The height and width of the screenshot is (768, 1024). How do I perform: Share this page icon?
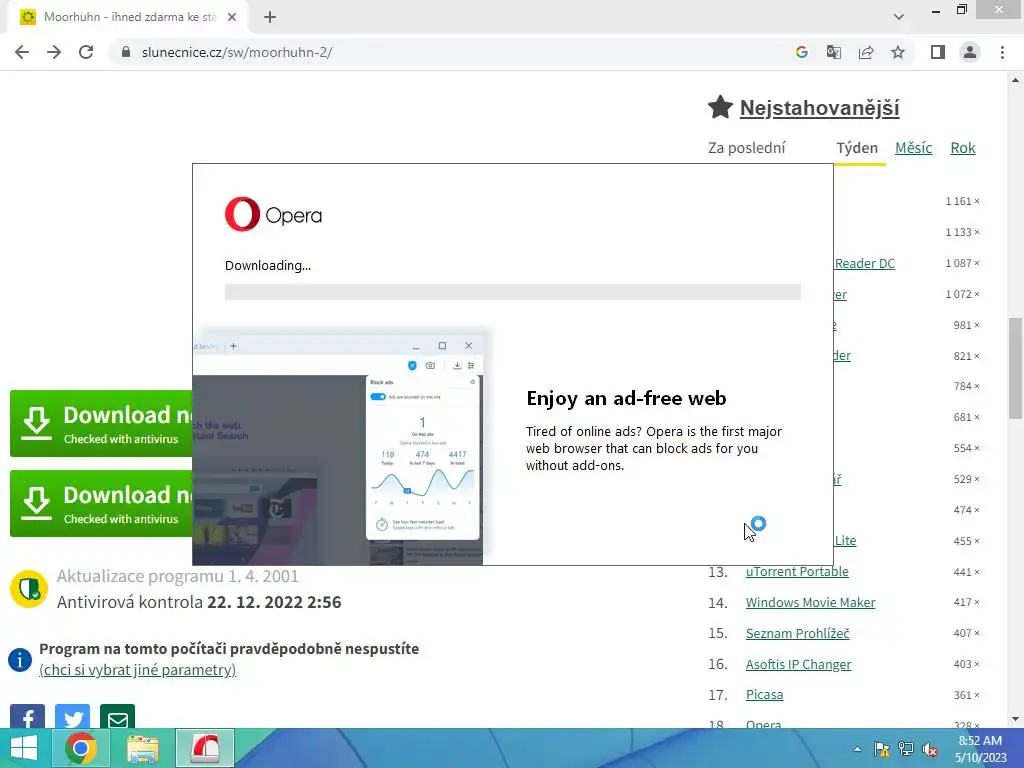pyautogui.click(x=866, y=52)
